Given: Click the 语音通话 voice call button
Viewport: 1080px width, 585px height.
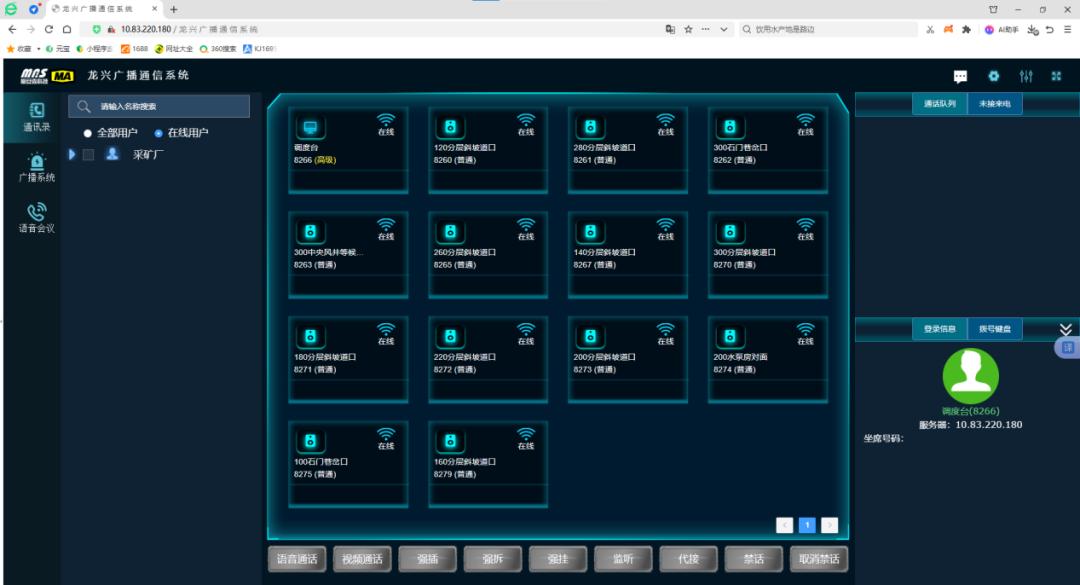Looking at the screenshot, I should click(x=297, y=559).
